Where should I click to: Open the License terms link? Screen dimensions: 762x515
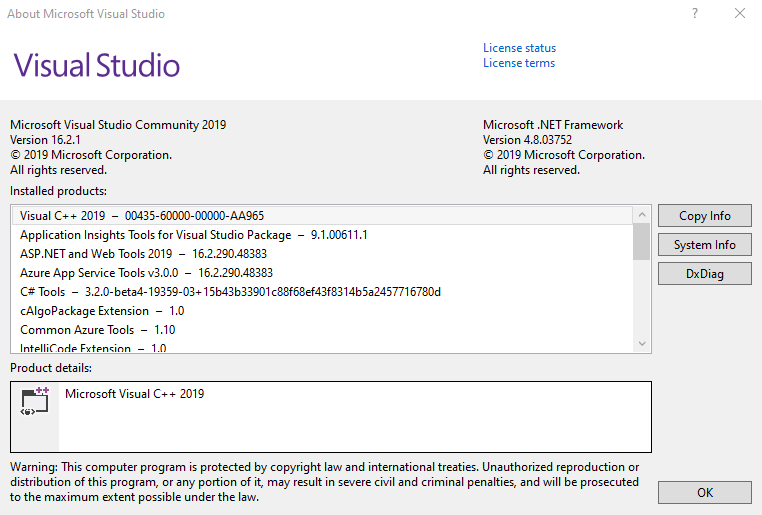[x=519, y=63]
